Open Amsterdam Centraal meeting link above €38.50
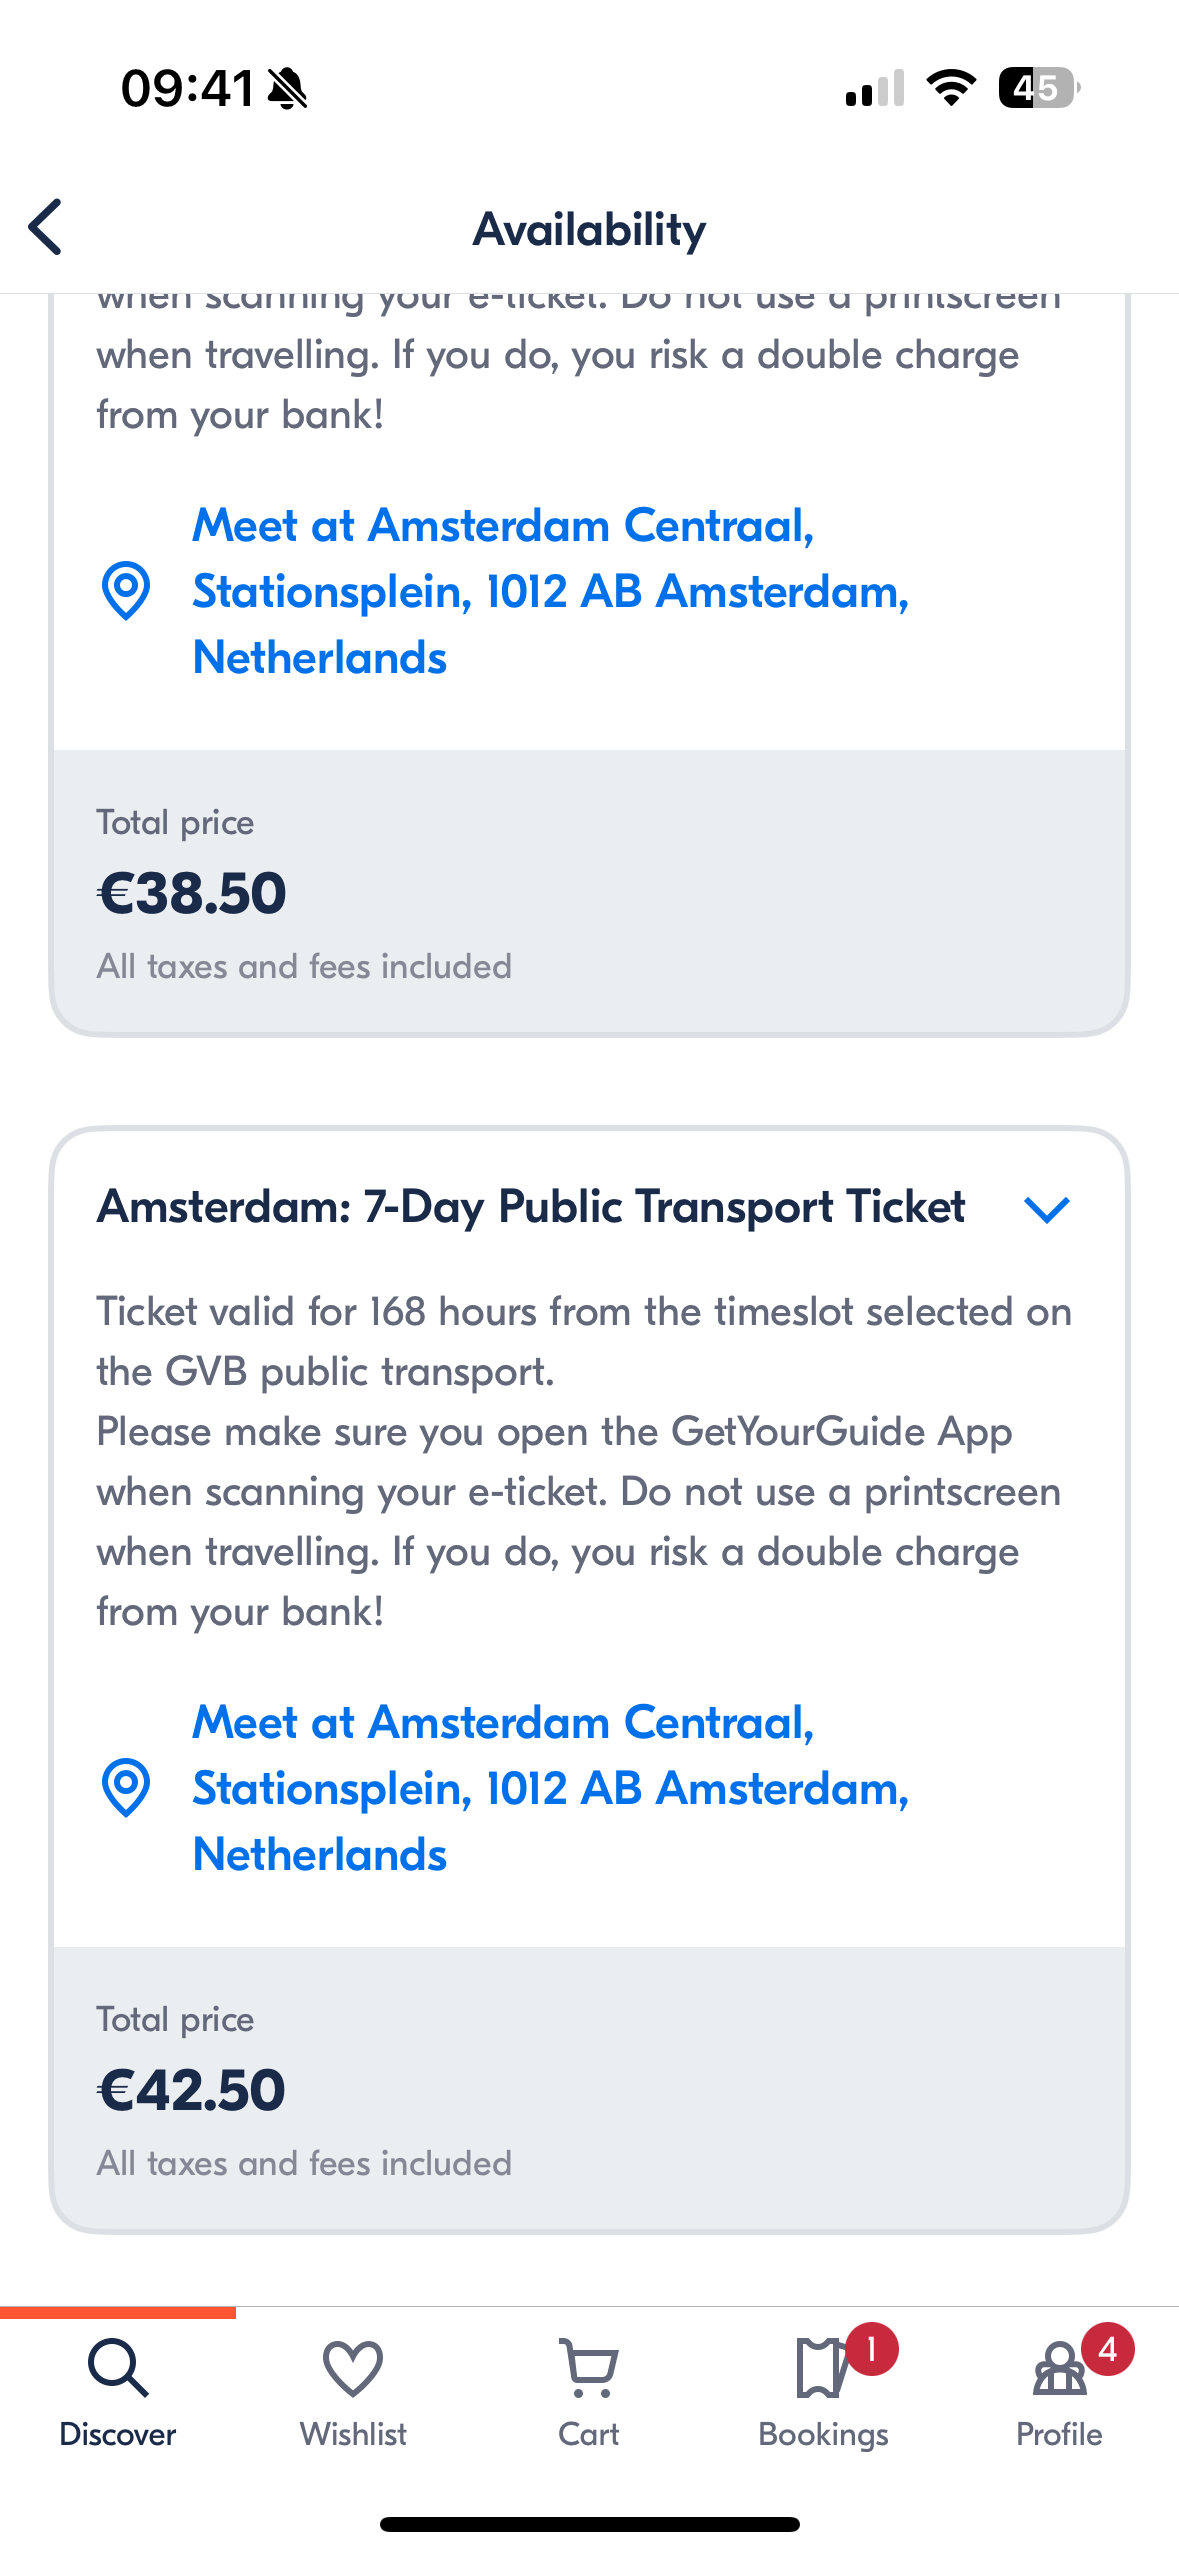Image resolution: width=1179 pixels, height=2556 pixels. 550,591
